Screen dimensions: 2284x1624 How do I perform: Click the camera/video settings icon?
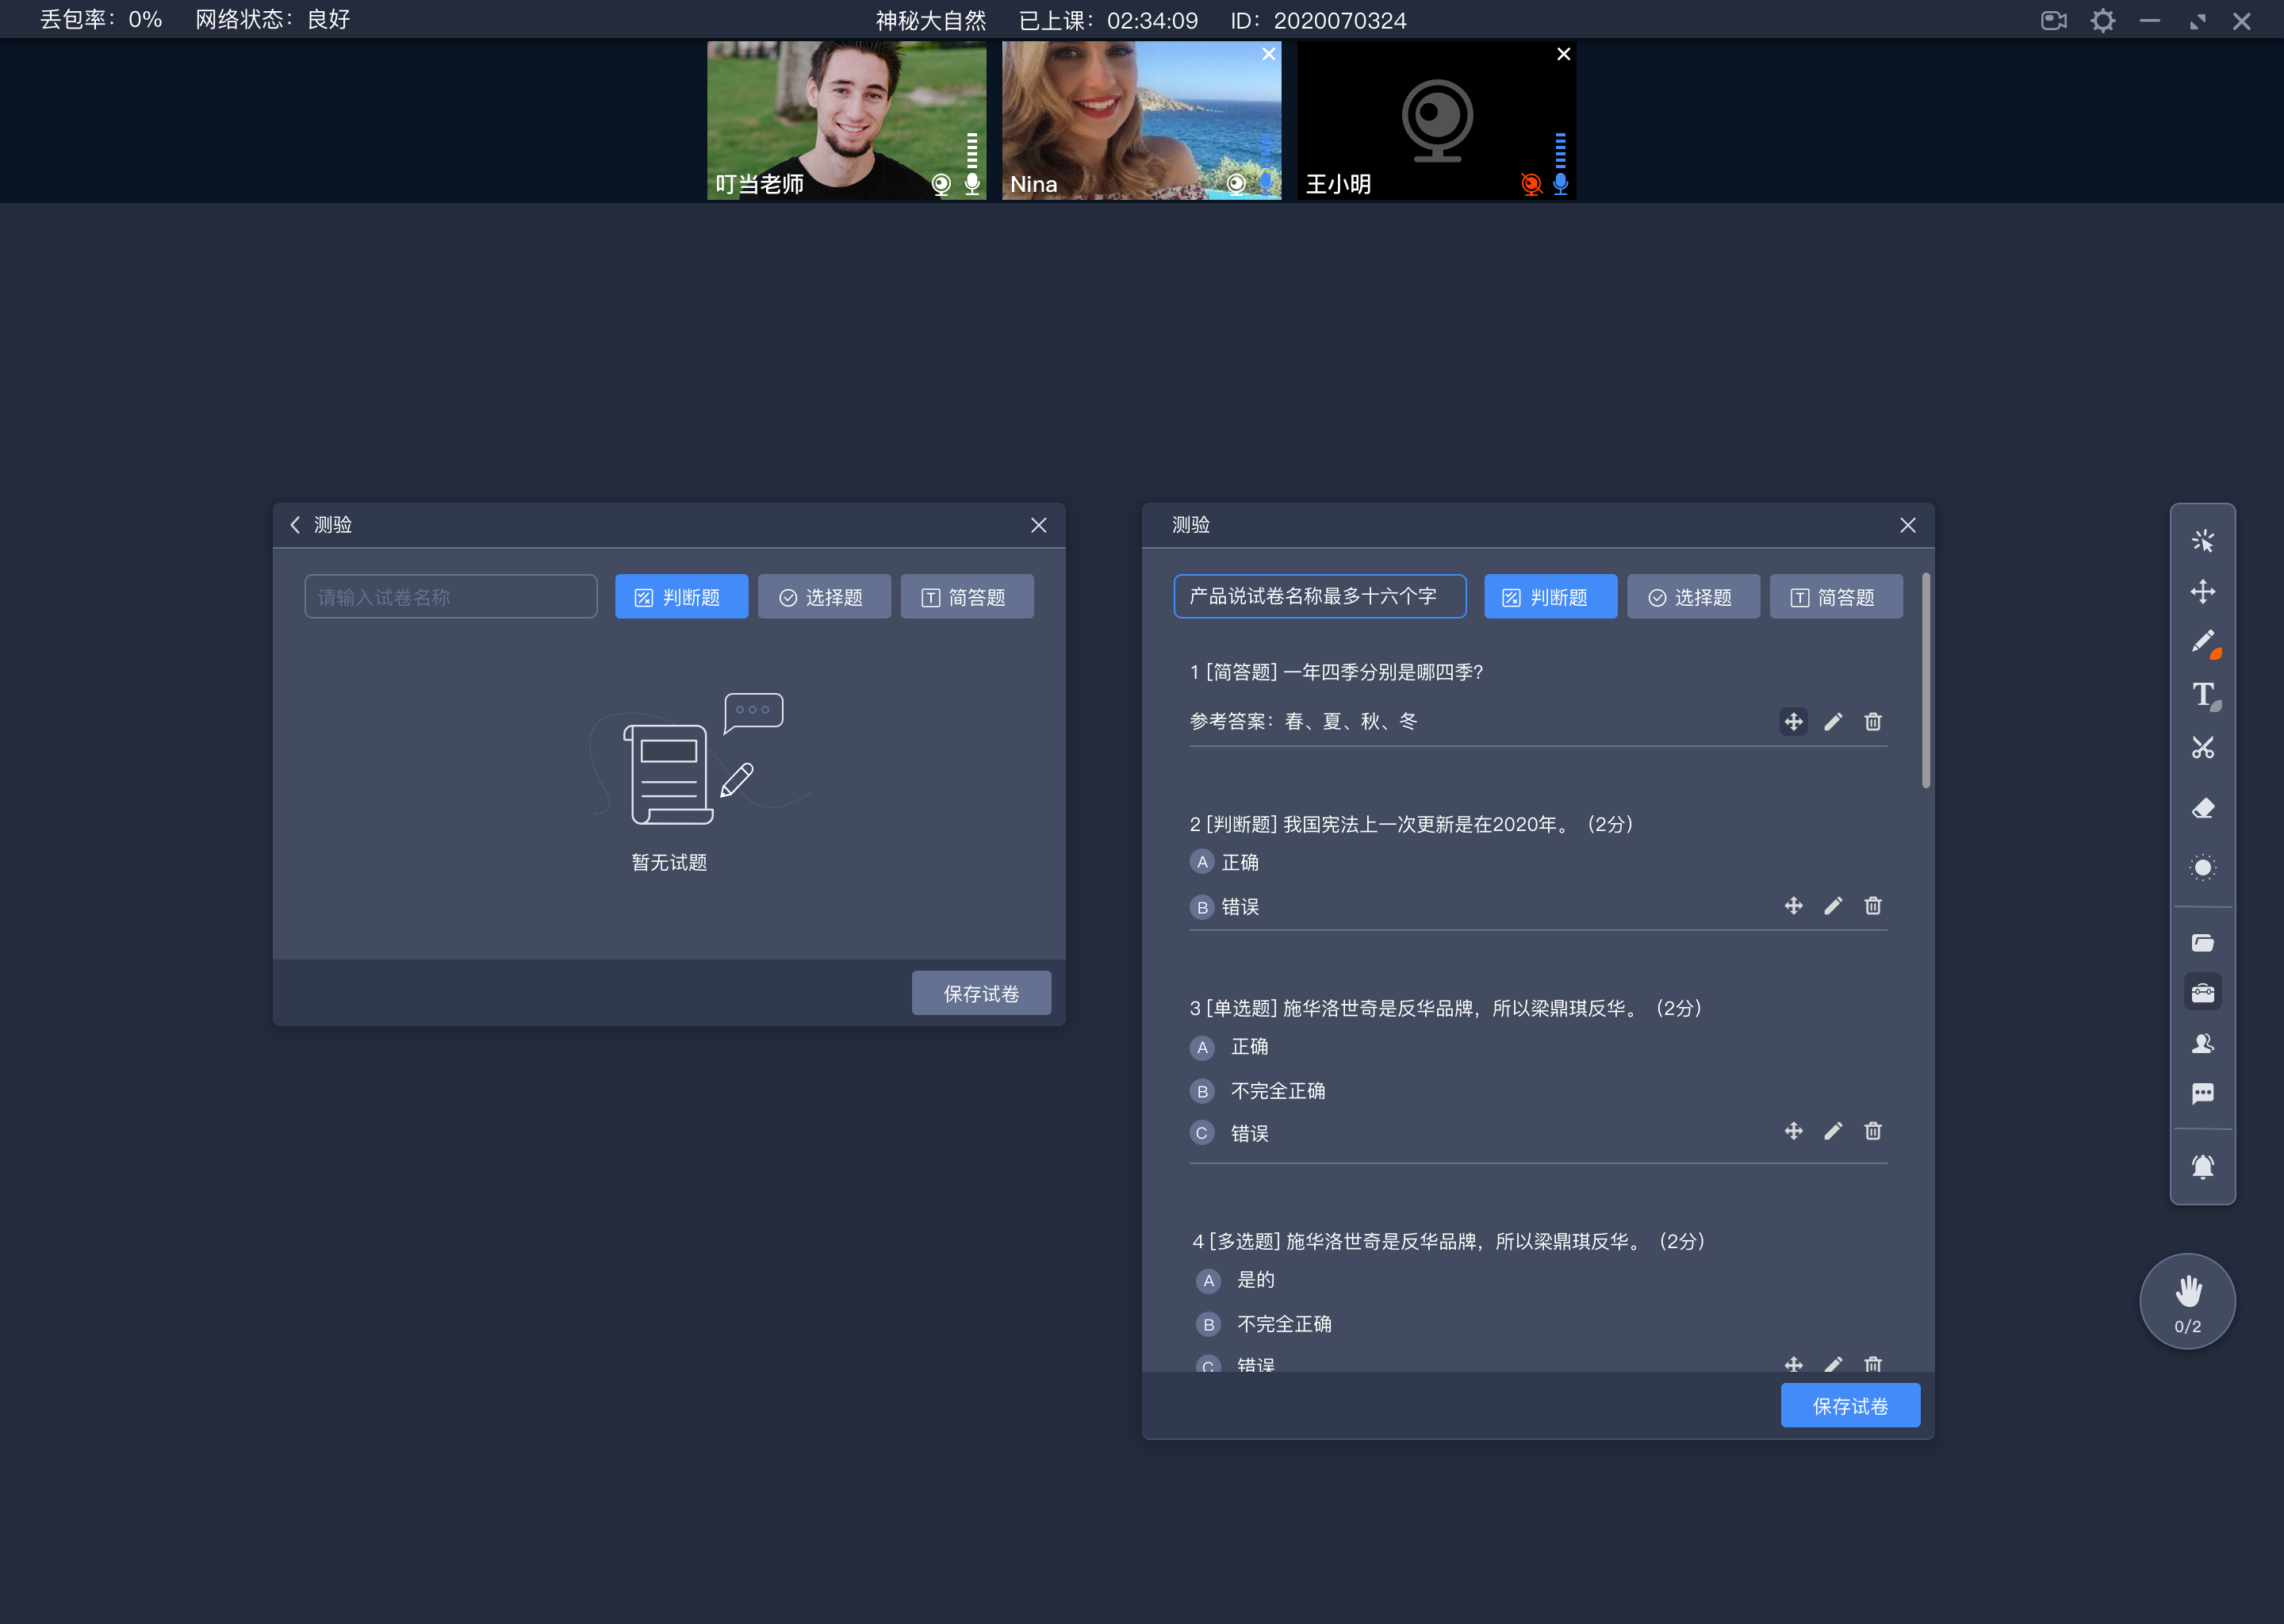[x=2052, y=19]
